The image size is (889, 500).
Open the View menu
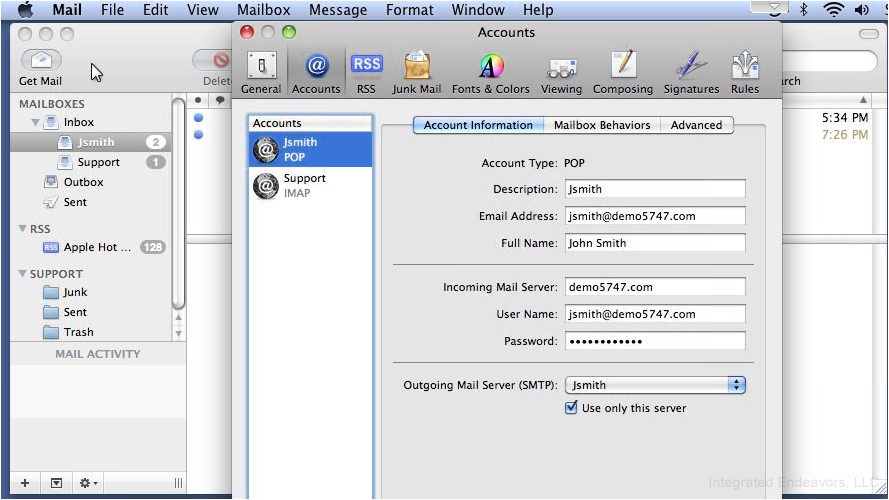coord(202,10)
